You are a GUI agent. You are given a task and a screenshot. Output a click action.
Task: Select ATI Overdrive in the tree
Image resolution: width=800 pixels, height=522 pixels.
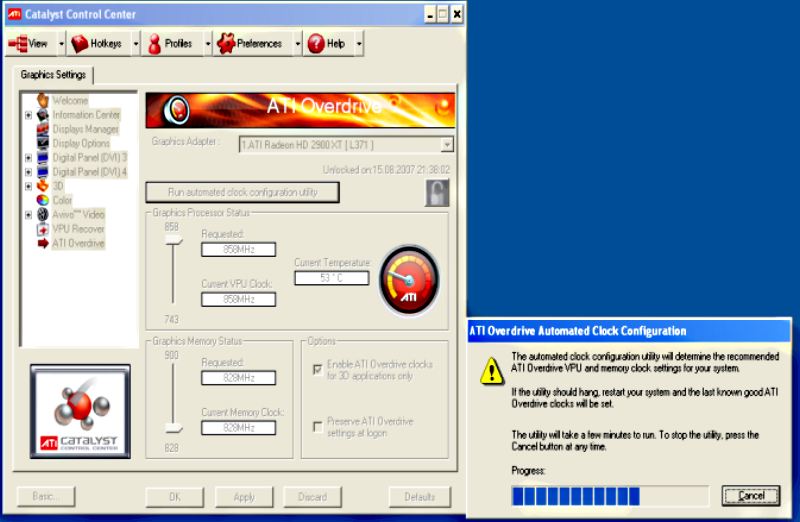click(78, 243)
